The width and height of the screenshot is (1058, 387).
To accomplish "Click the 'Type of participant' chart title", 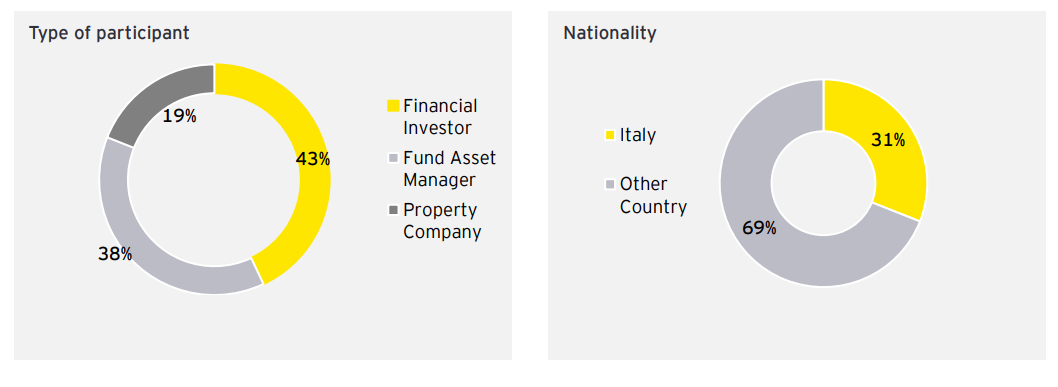I will click(x=109, y=34).
